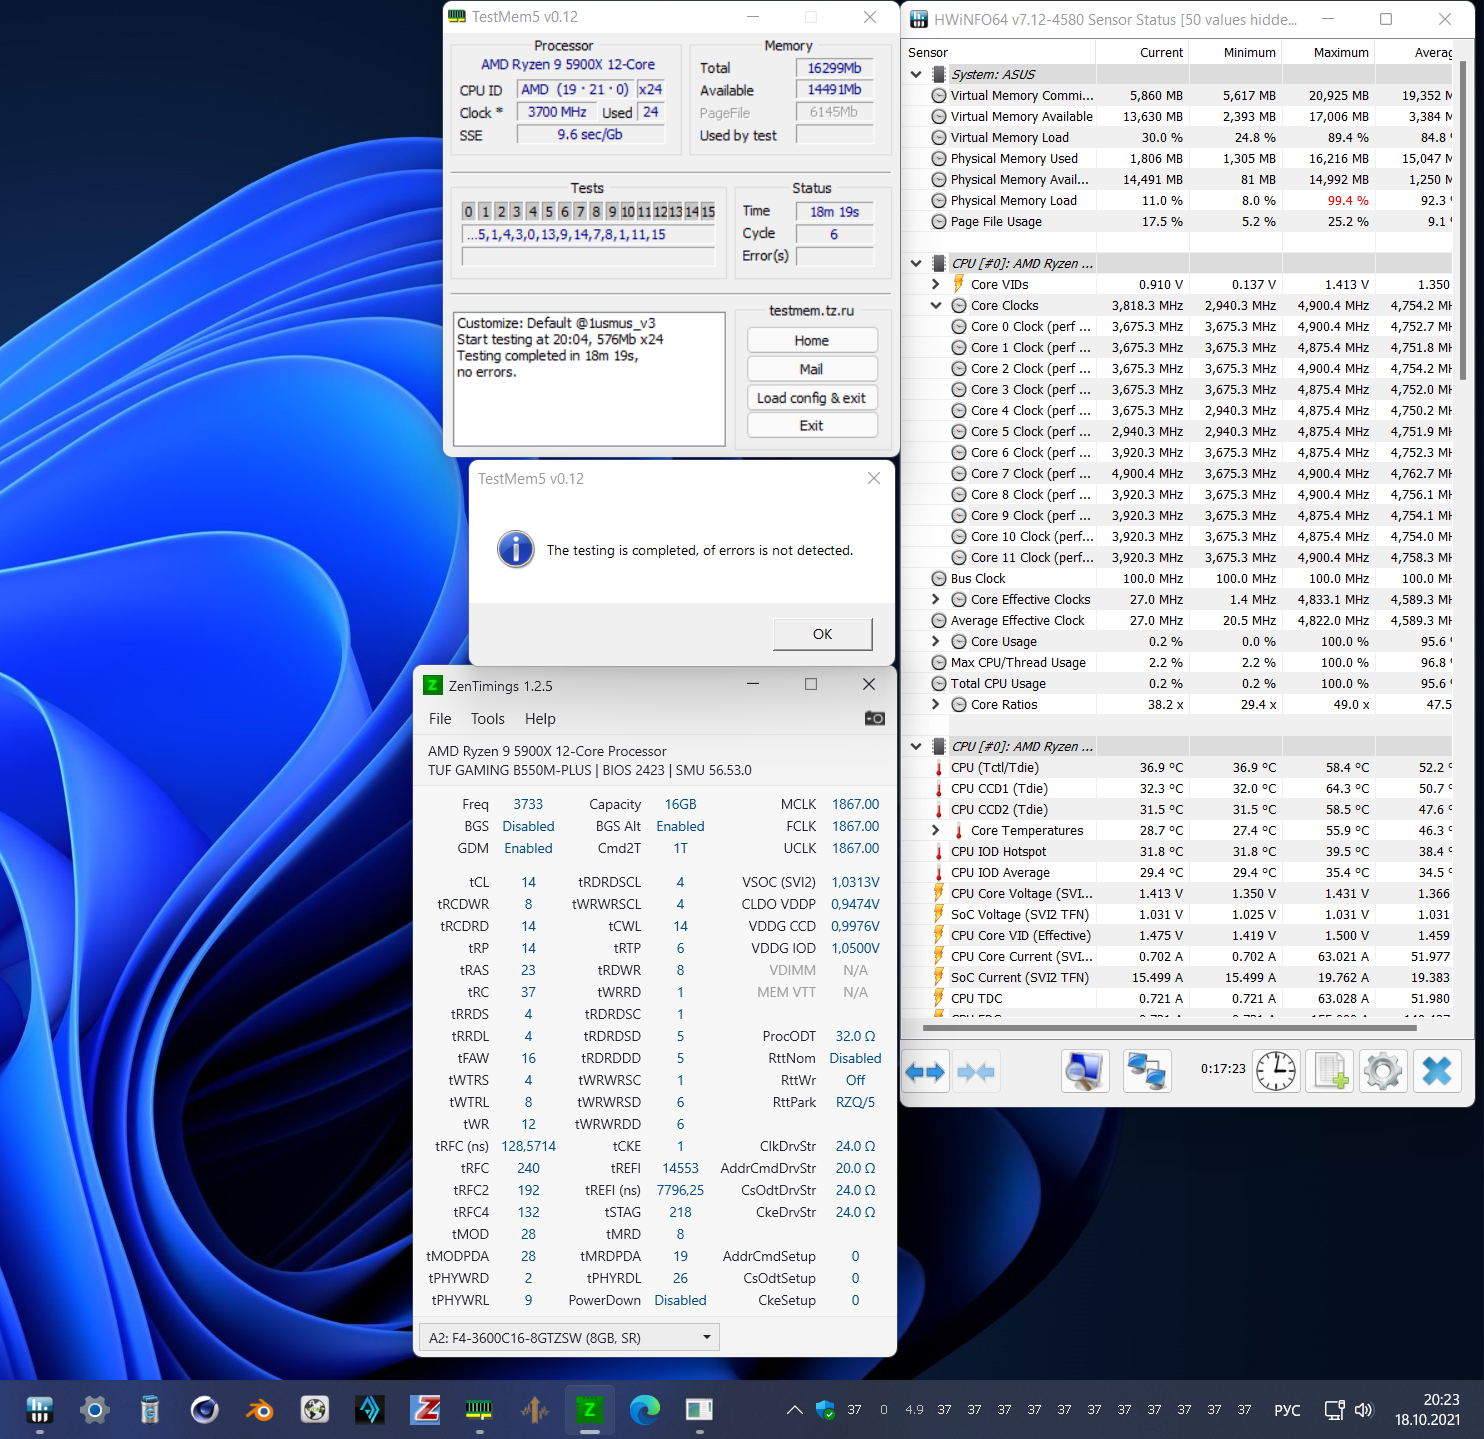Viewport: 1484px width, 1439px height.
Task: Start sensor logging with the sheet-plus icon
Action: (x=1330, y=1072)
